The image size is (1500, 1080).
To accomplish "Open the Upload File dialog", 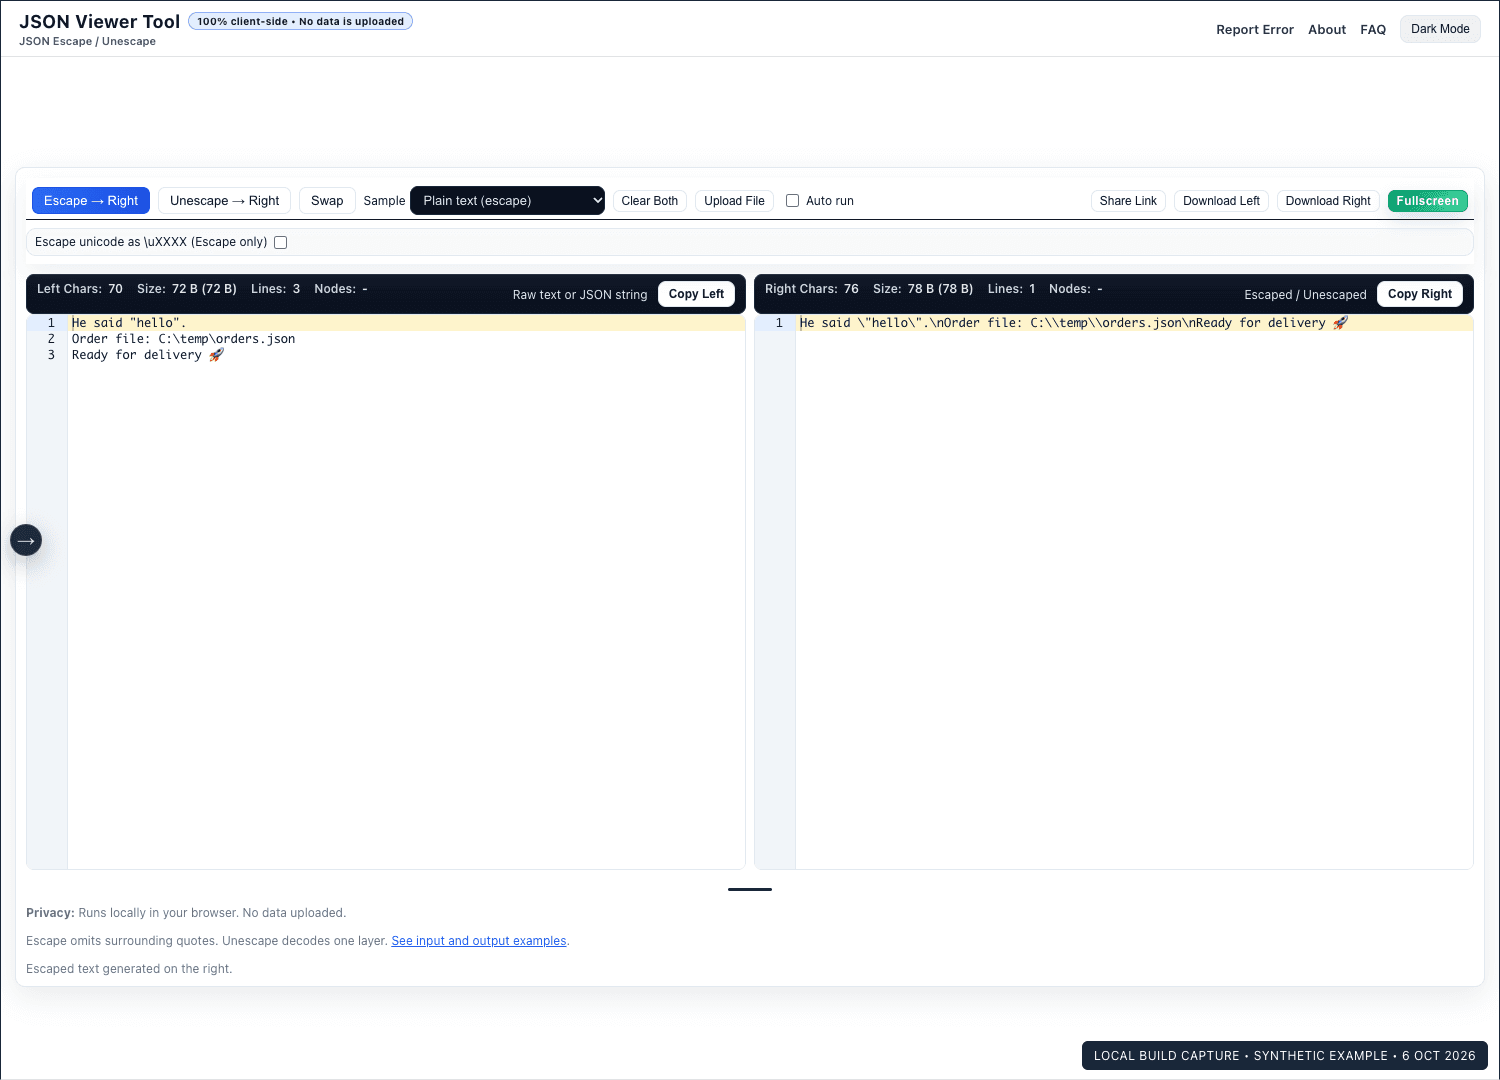I will (x=734, y=201).
